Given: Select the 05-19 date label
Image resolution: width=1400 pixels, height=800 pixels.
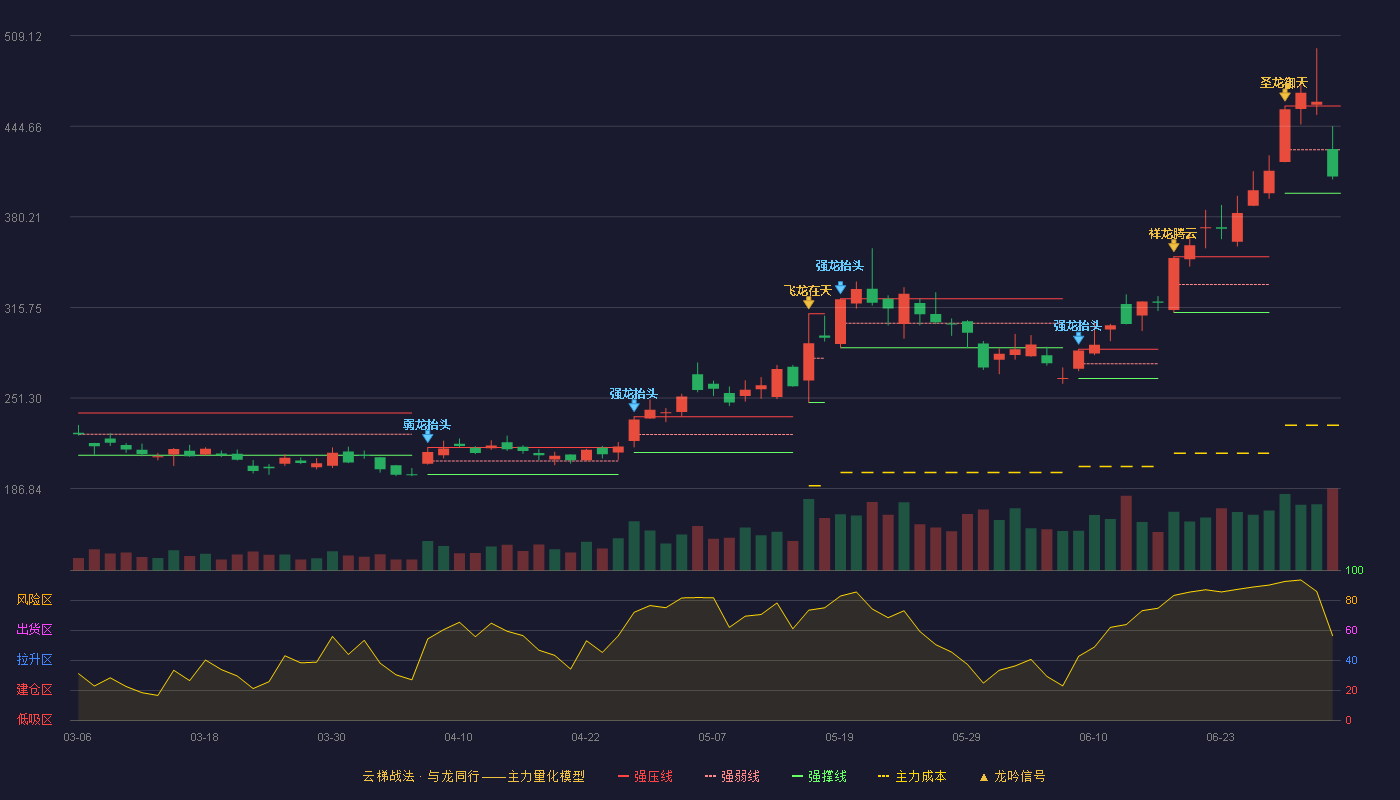Looking at the screenshot, I should [839, 737].
